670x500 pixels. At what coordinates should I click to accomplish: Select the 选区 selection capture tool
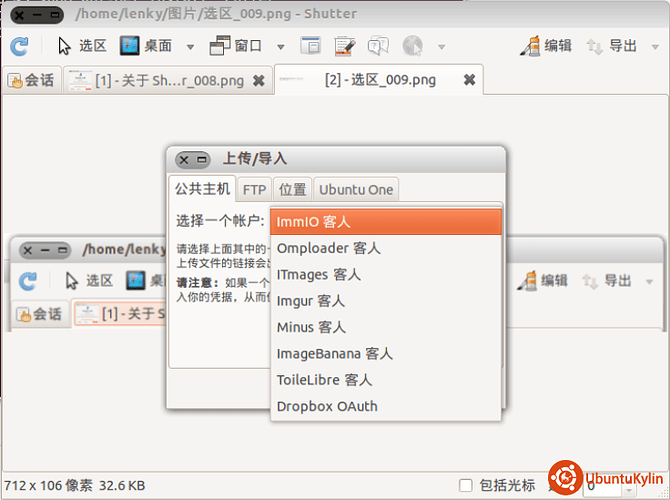(82, 46)
